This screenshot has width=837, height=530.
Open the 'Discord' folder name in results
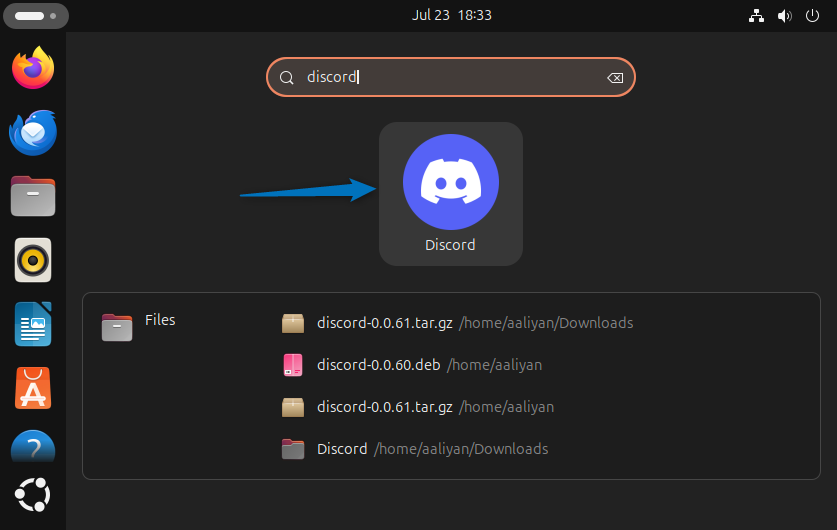(x=342, y=449)
